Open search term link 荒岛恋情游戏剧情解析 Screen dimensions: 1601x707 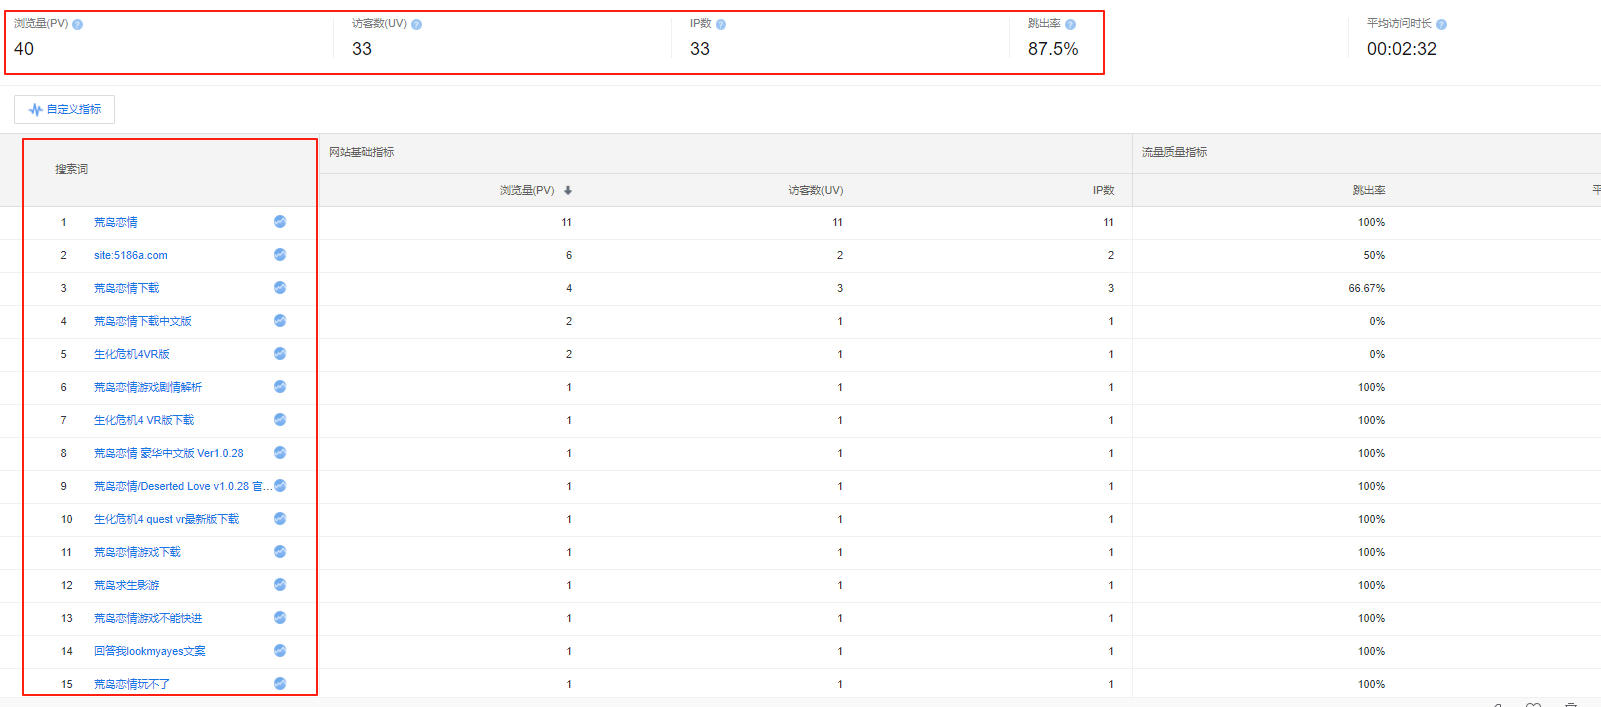click(148, 387)
